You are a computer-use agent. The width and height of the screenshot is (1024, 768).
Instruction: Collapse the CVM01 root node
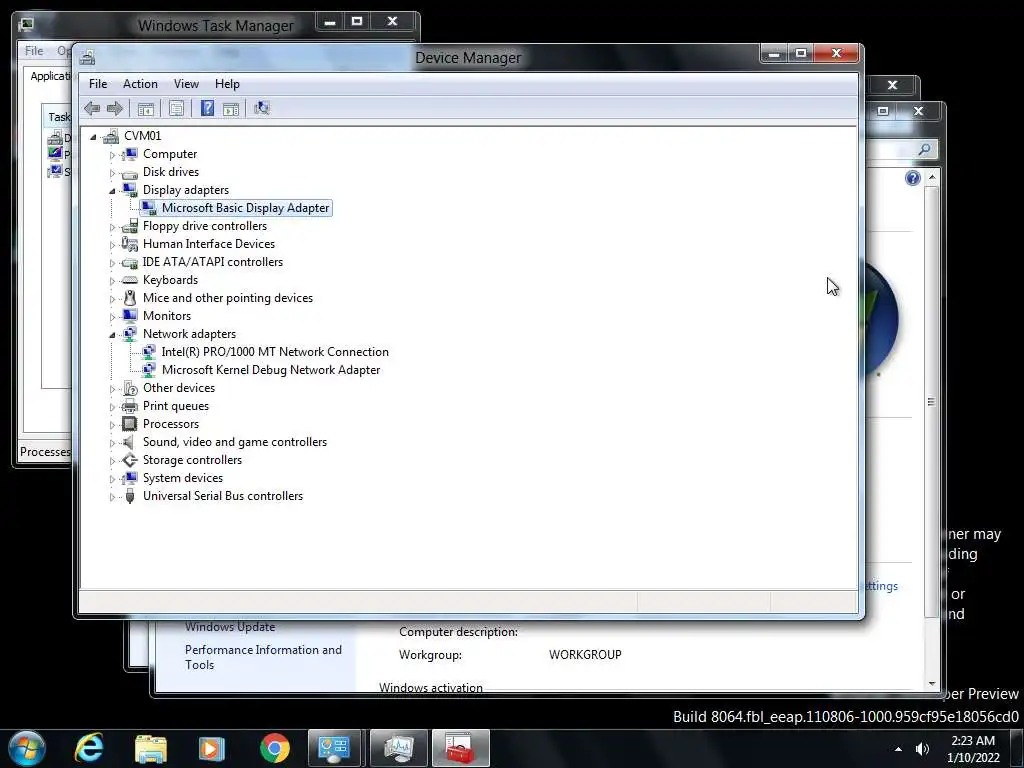coord(93,136)
